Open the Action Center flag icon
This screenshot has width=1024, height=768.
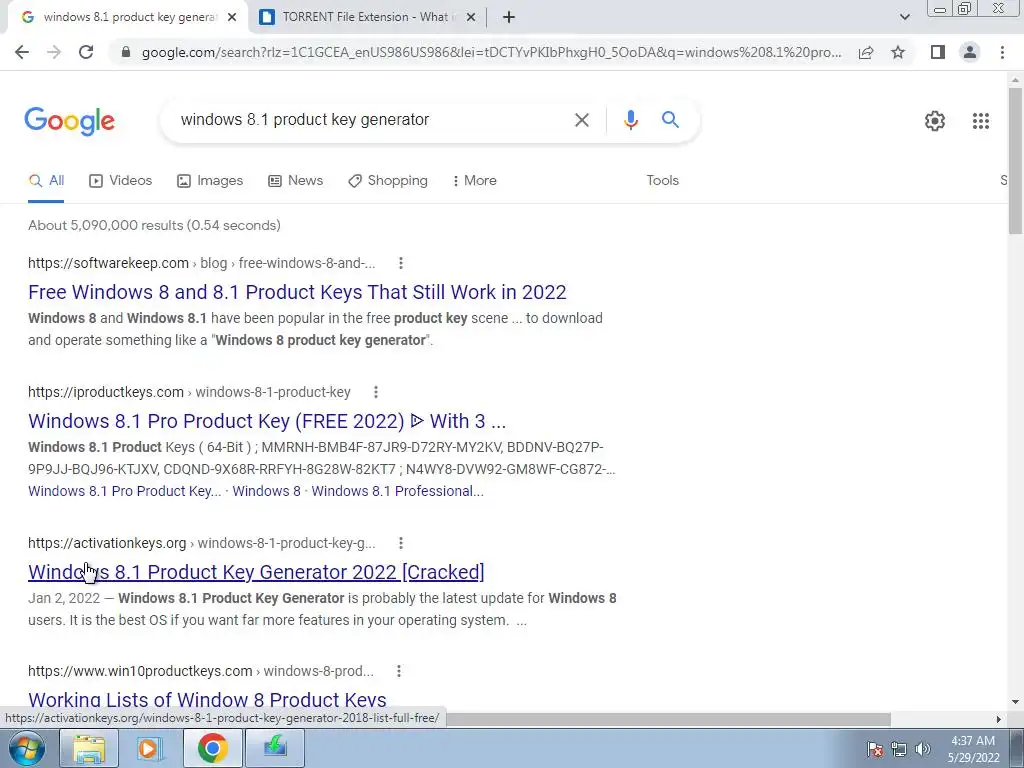pyautogui.click(x=875, y=749)
